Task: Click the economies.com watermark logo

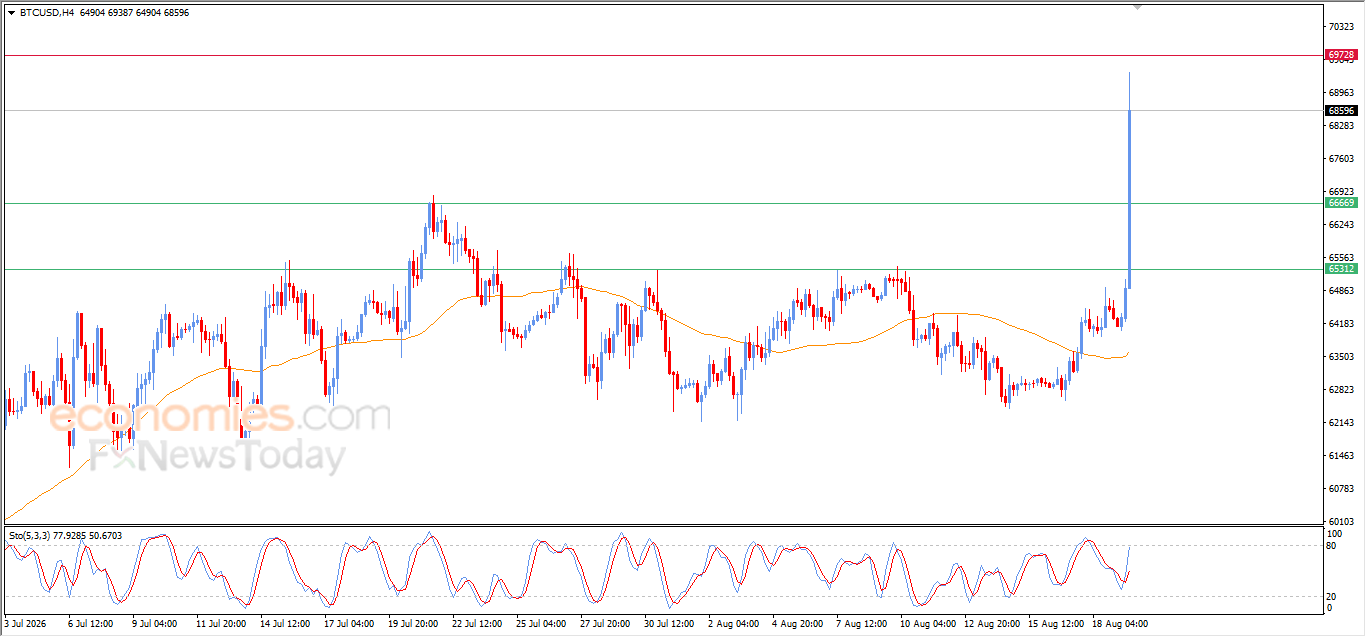Action: coord(220,416)
